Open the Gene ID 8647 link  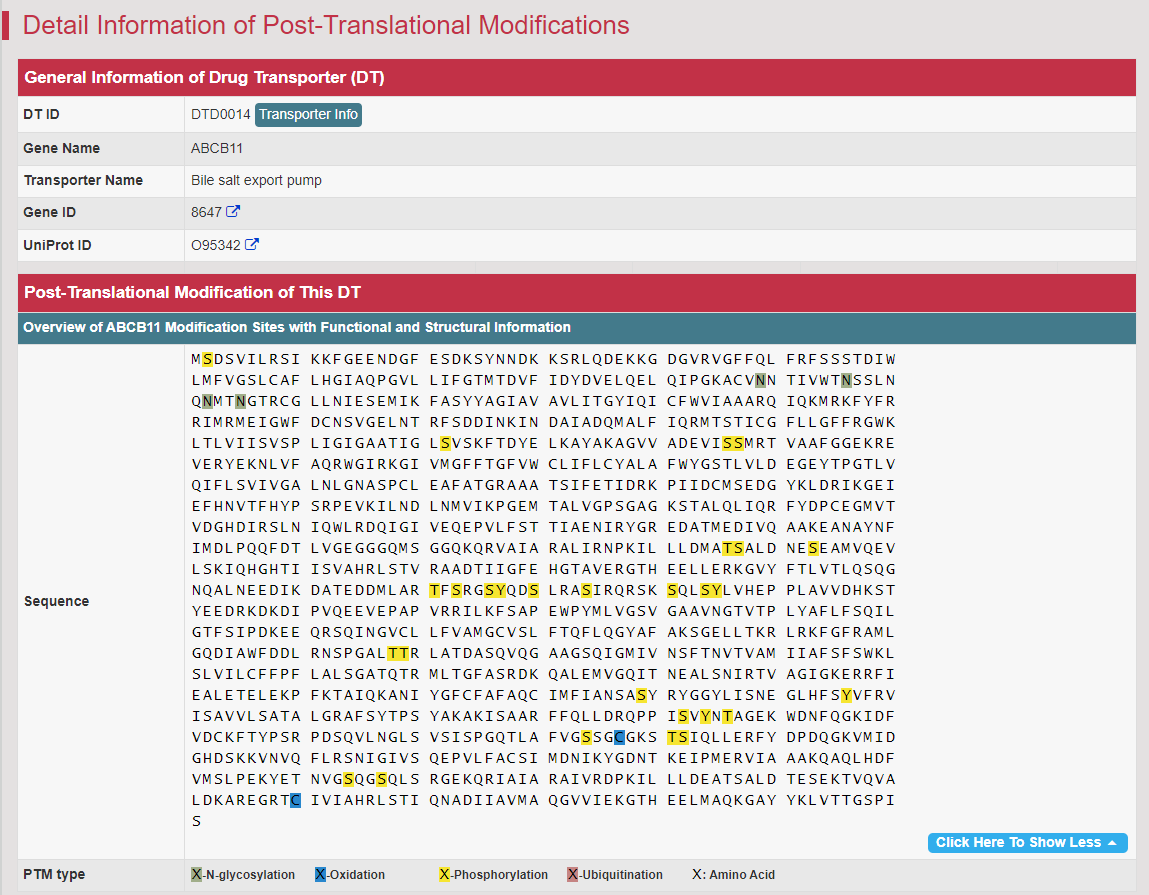click(206, 212)
